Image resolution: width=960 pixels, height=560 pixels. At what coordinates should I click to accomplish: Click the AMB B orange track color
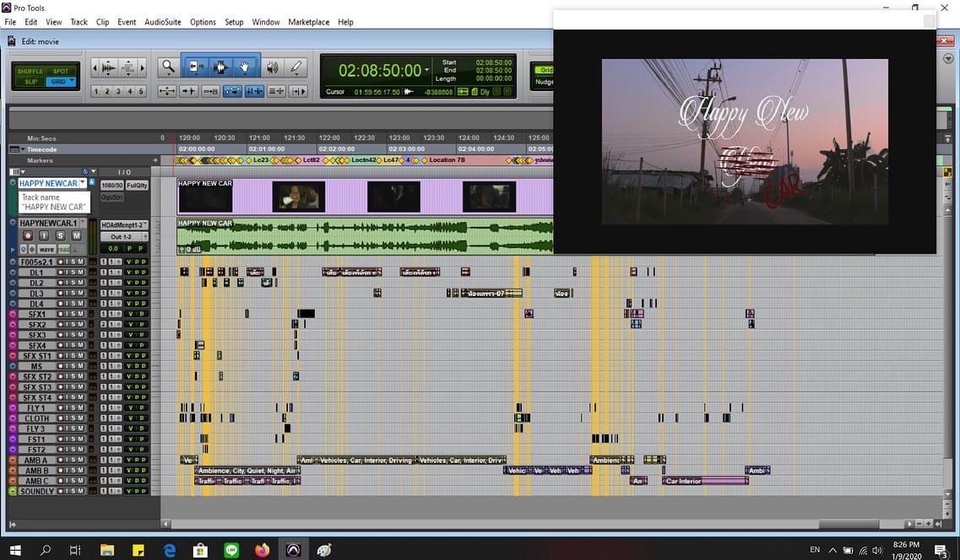click(x=13, y=470)
